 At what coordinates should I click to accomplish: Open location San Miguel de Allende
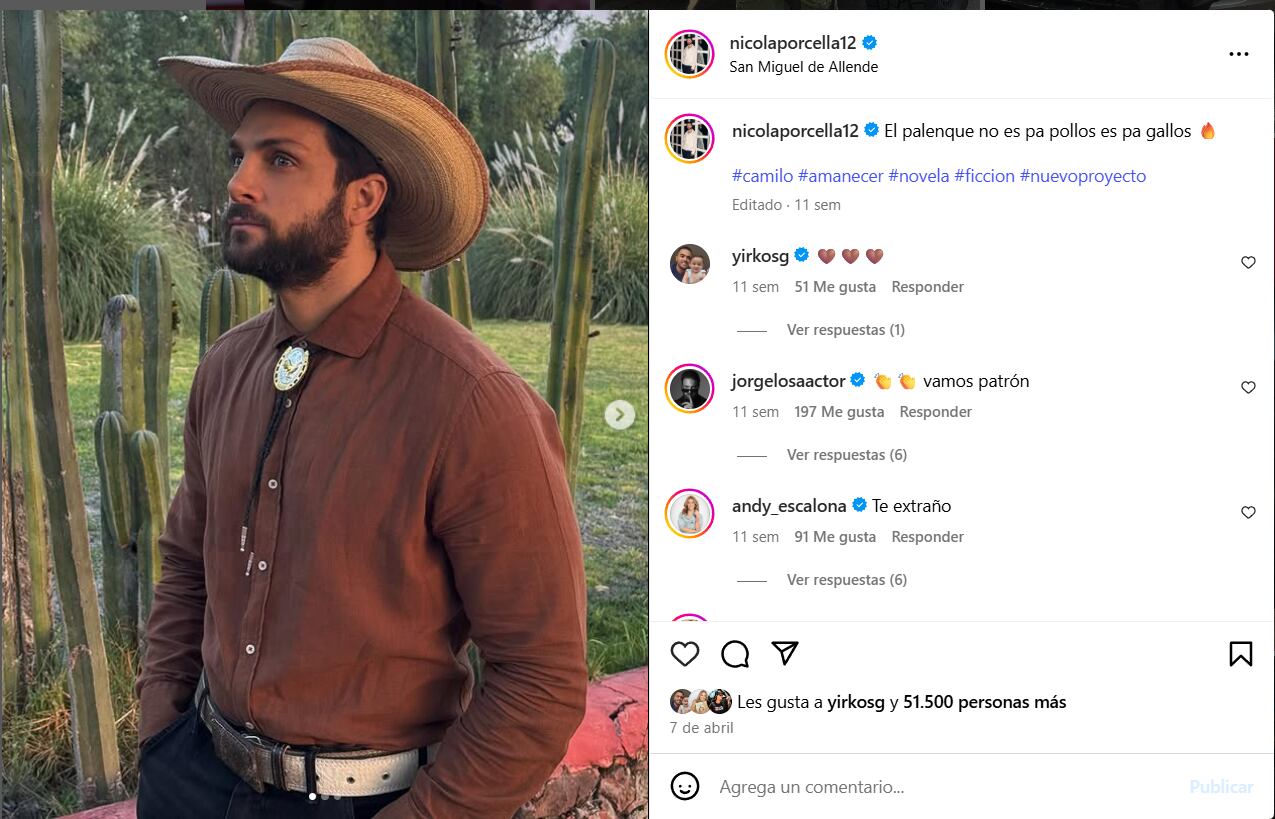tap(806, 66)
